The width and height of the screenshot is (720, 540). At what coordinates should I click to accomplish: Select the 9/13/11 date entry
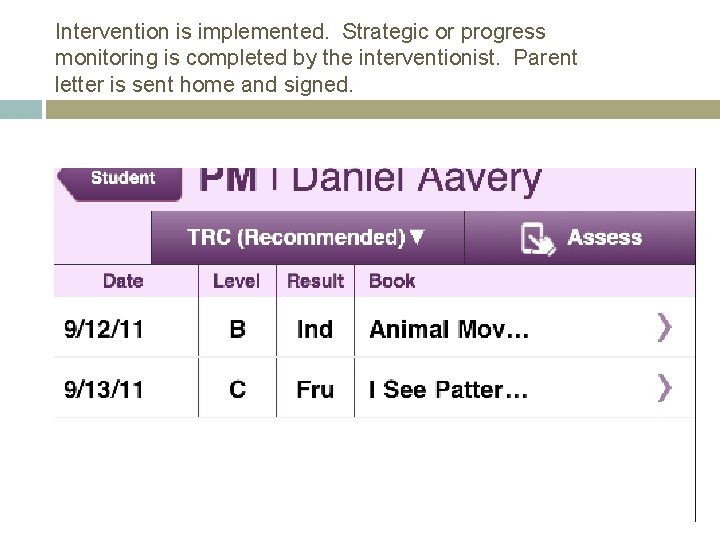104,389
